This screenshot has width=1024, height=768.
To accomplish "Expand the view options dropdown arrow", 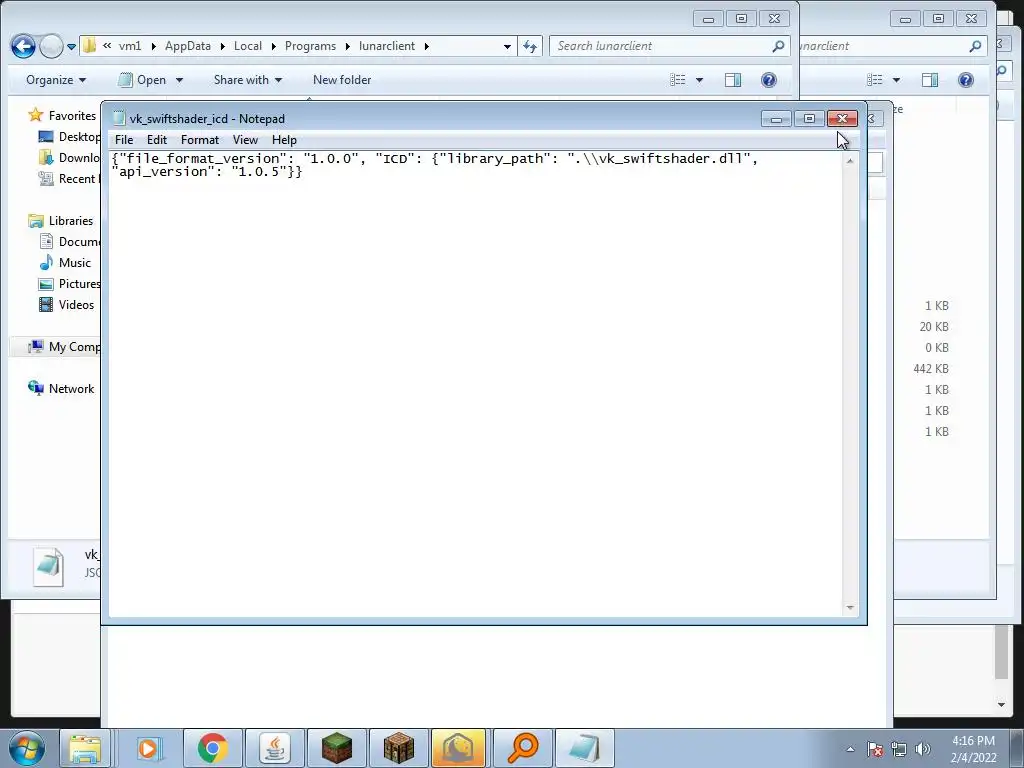I will [699, 80].
